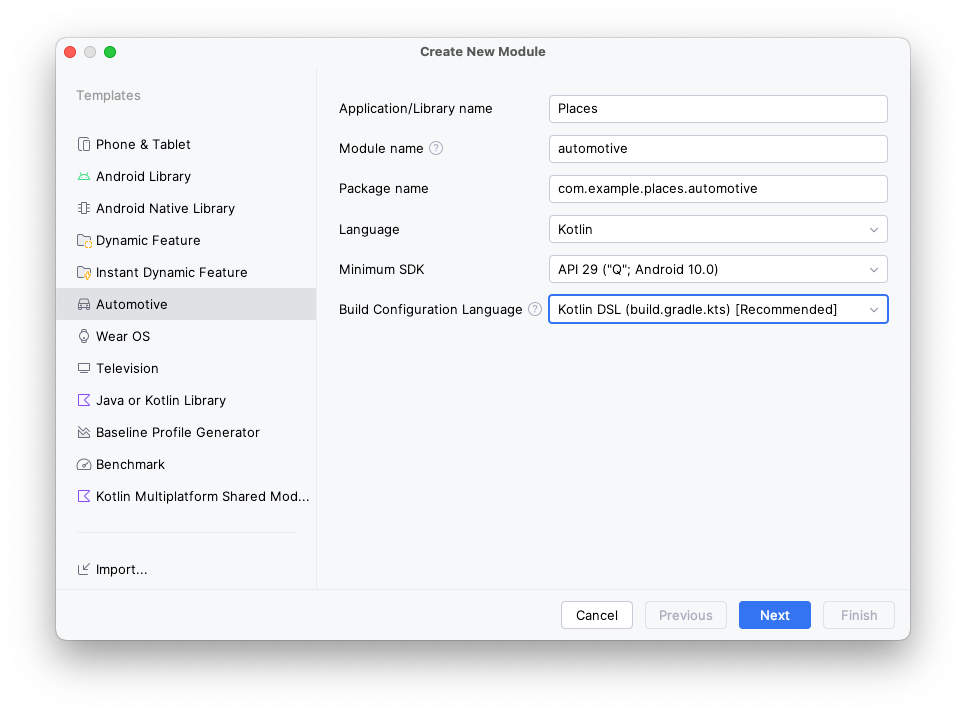Viewport: 966px width, 714px height.
Task: Click the Television template icon
Action: (x=83, y=368)
